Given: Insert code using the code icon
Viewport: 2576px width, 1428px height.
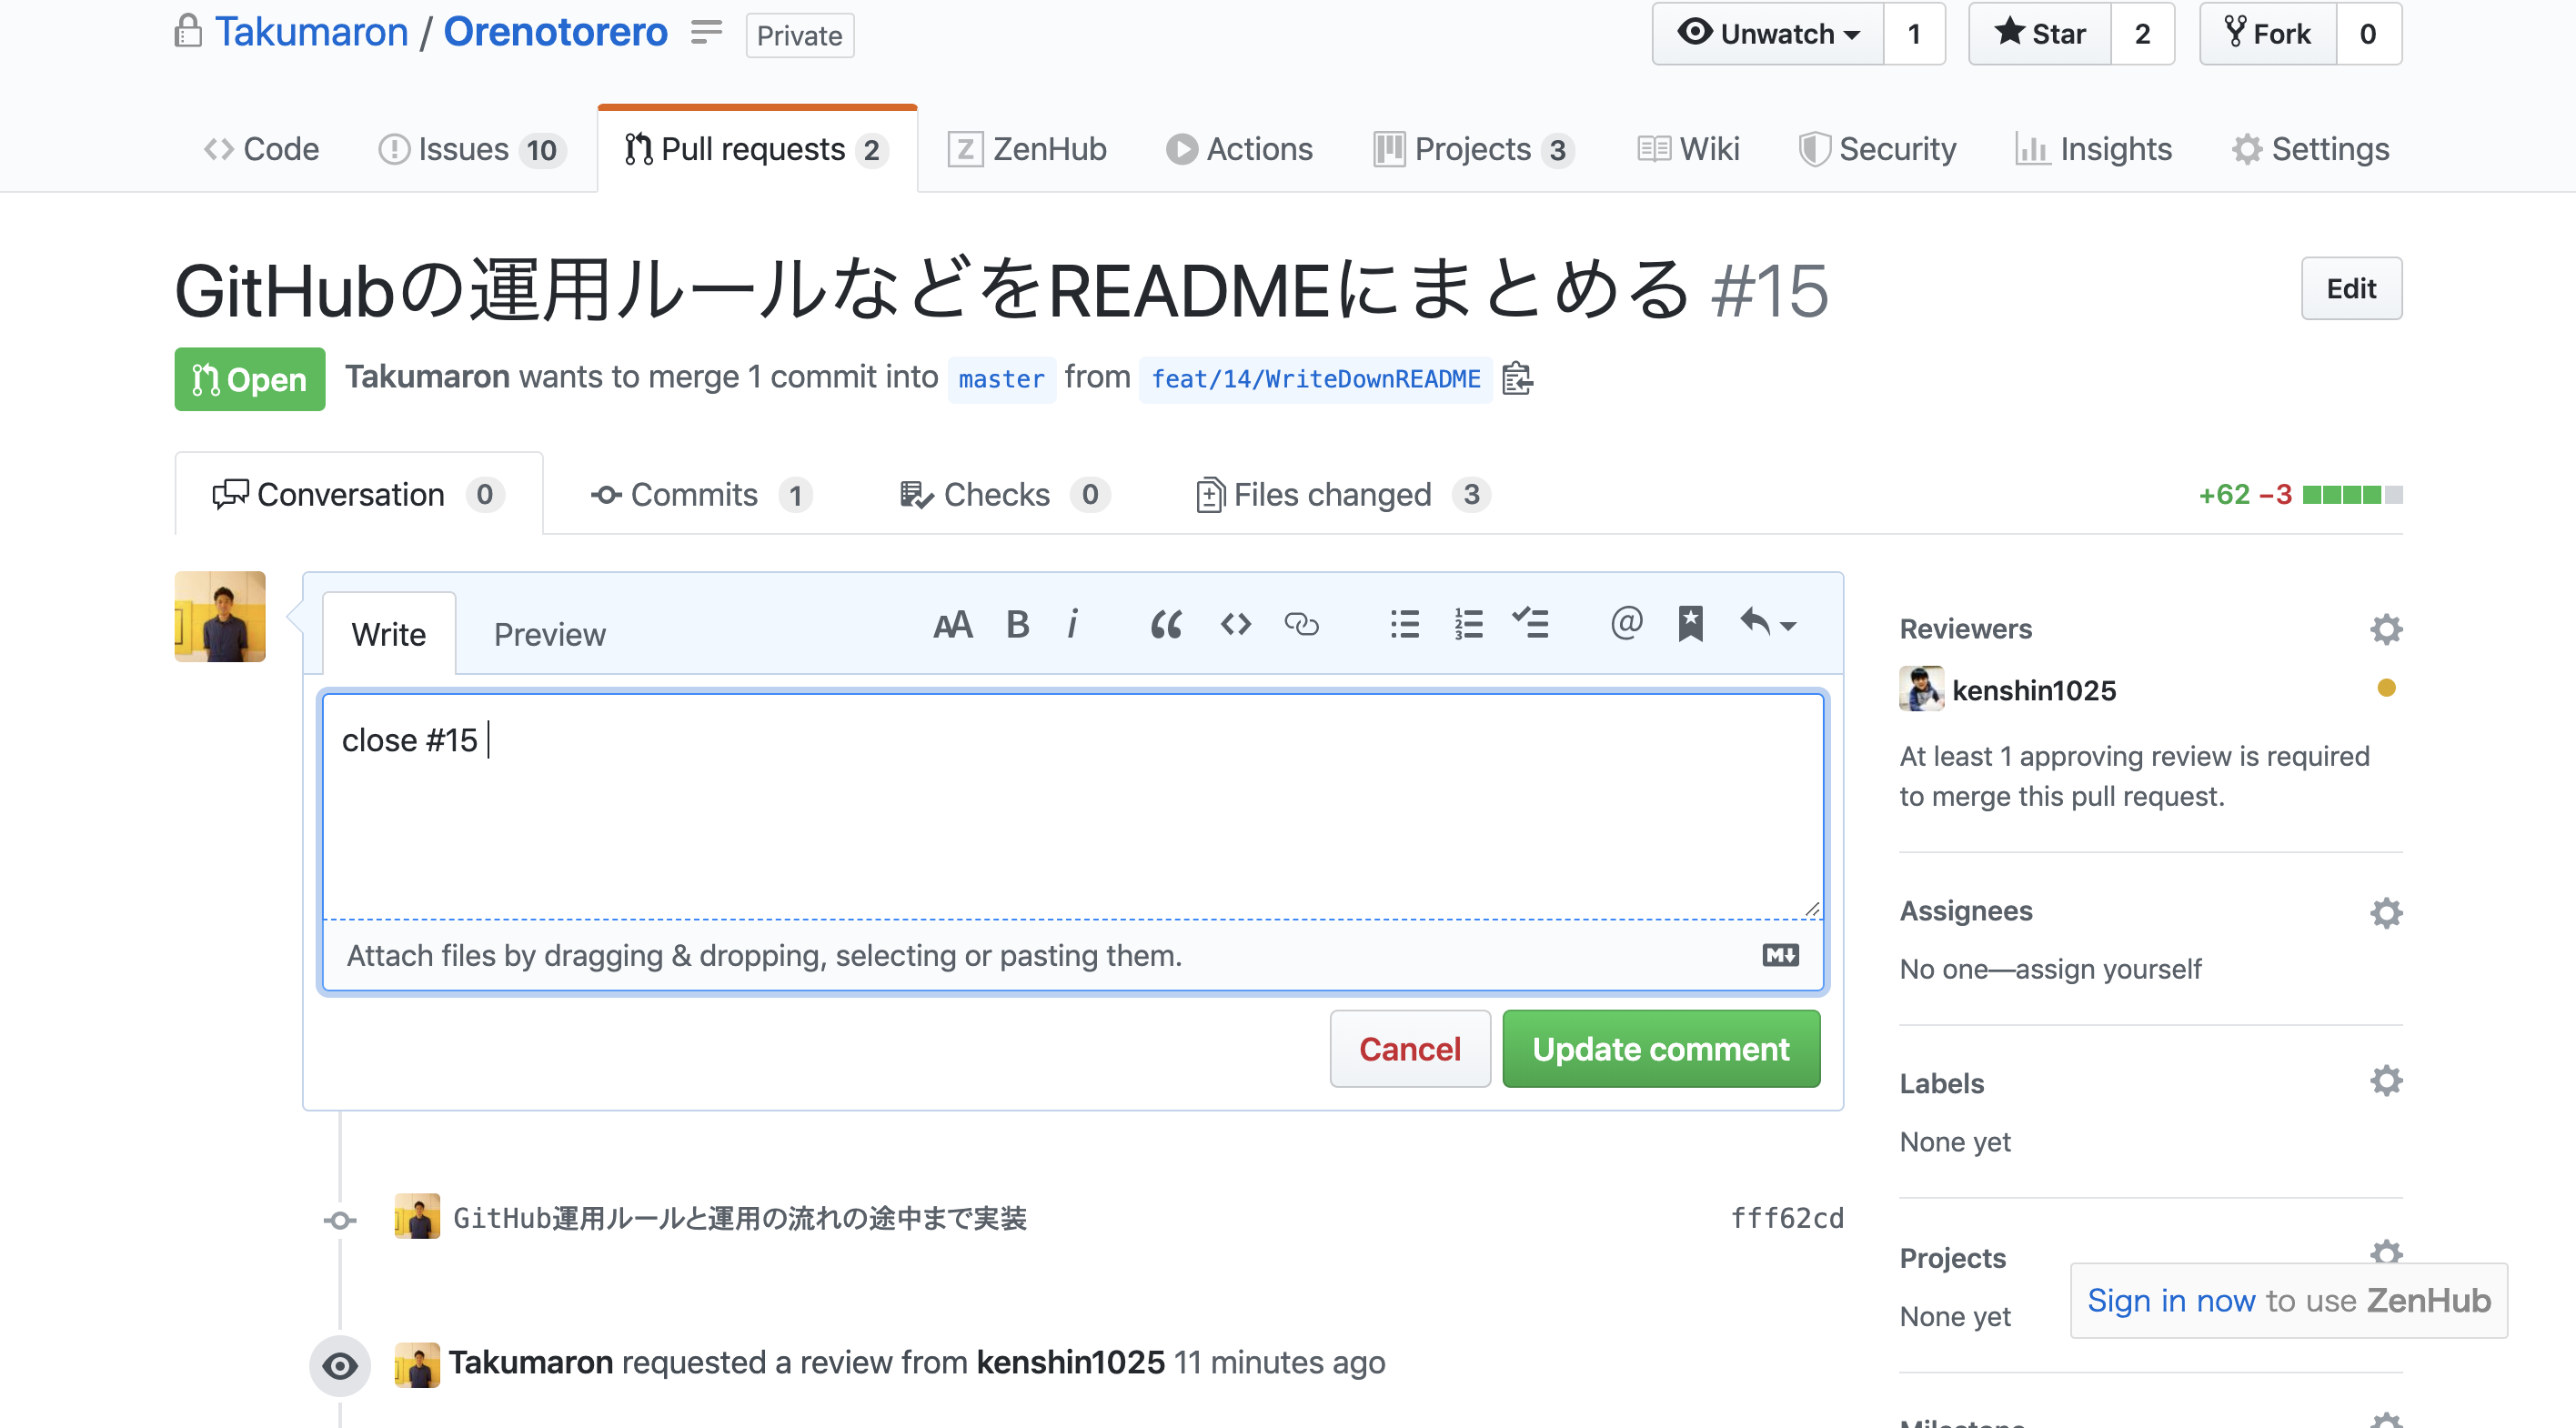Looking at the screenshot, I should tap(1235, 624).
